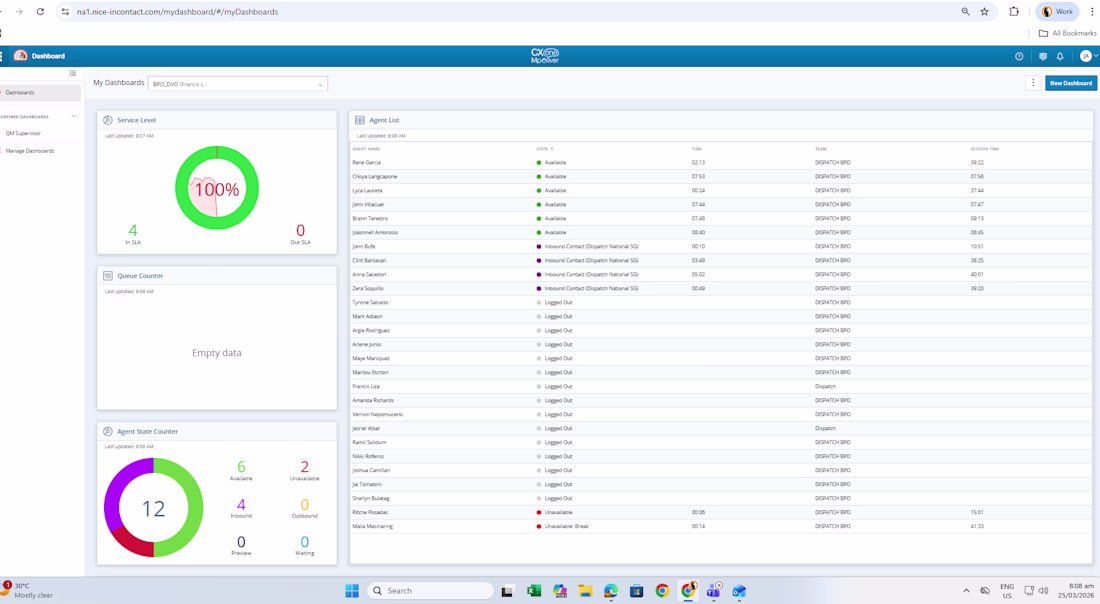Click the Agent State Counter widget icon
1100x604 pixels.
108,432
